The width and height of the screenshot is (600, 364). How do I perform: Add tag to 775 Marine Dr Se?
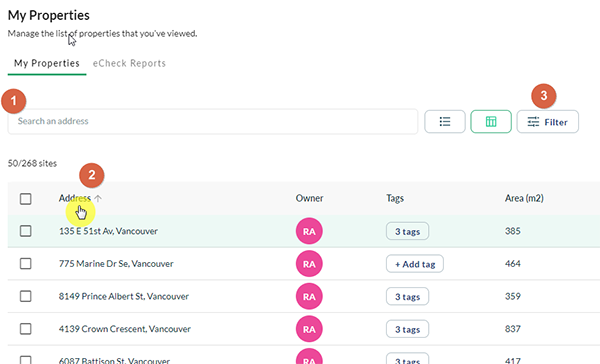[415, 264]
